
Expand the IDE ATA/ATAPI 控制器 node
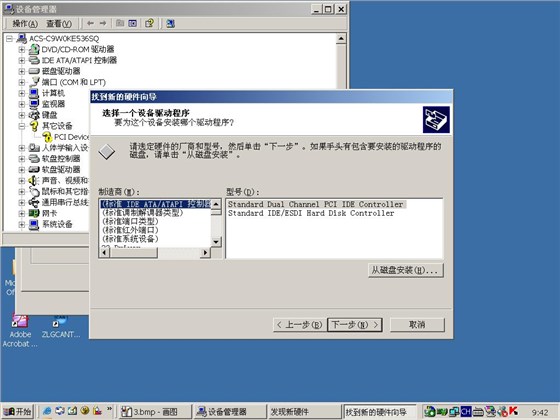pyautogui.click(x=22, y=60)
